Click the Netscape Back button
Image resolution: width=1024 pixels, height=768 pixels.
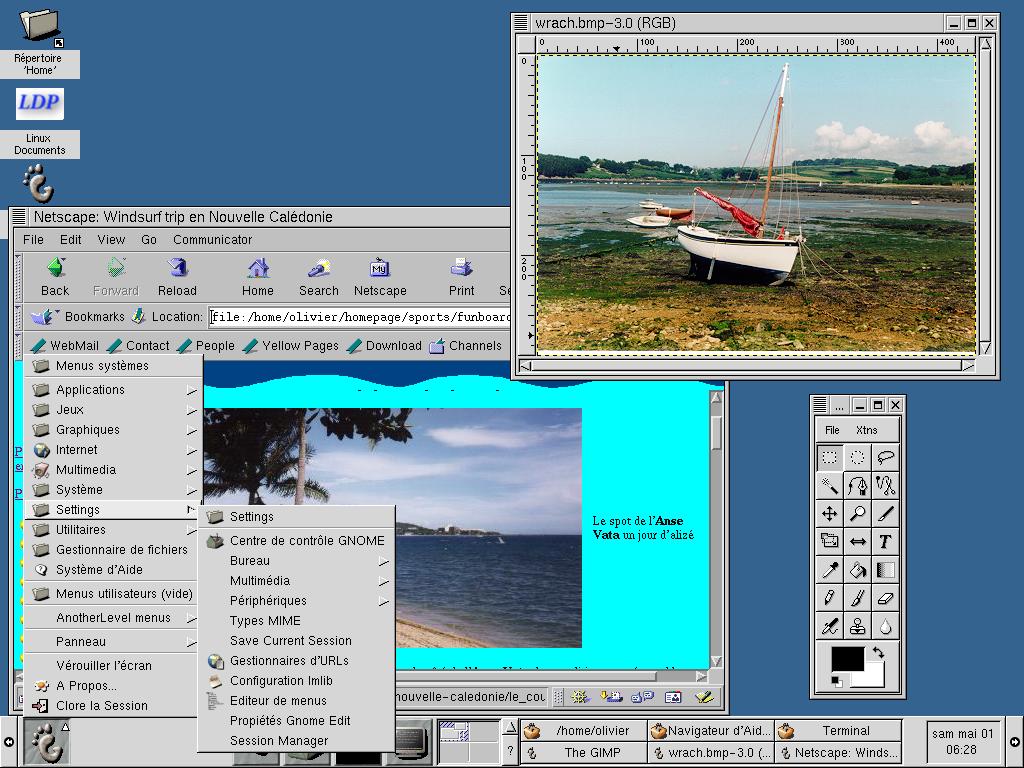(55, 277)
